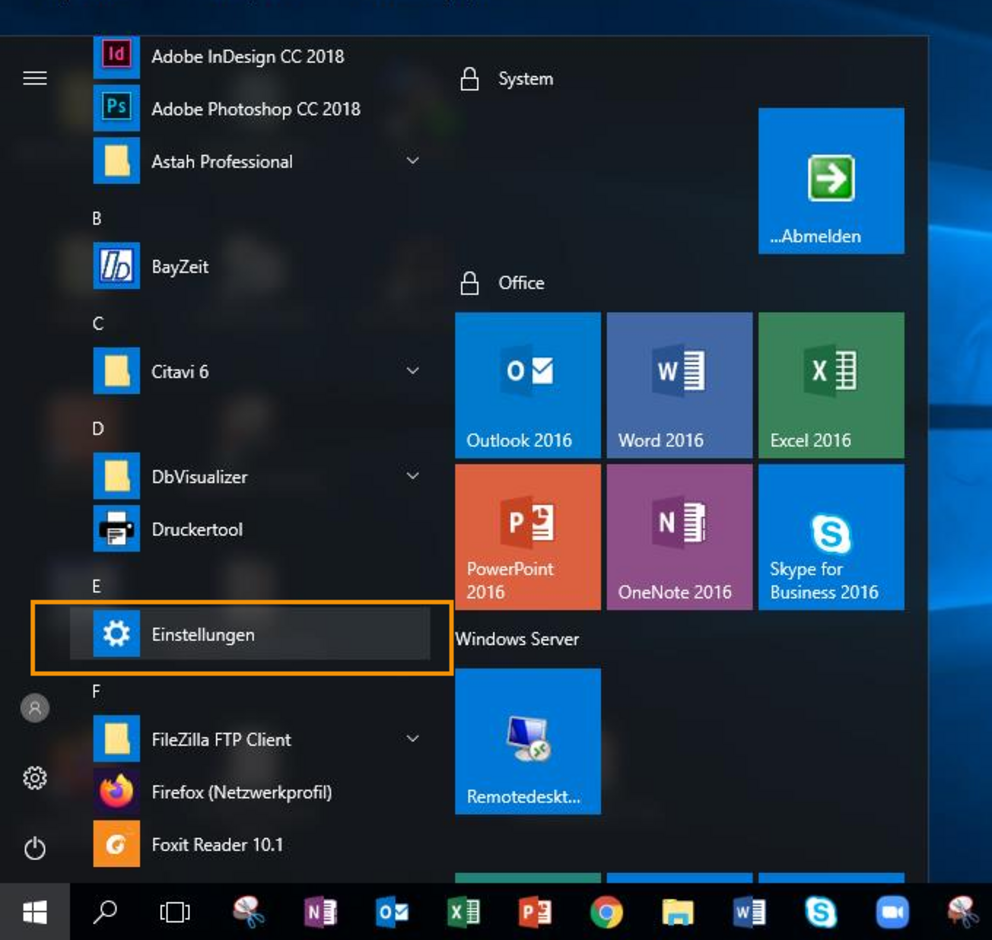The image size is (992, 940).
Task: Open the Citavi 6 folder entry
Action: (250, 371)
